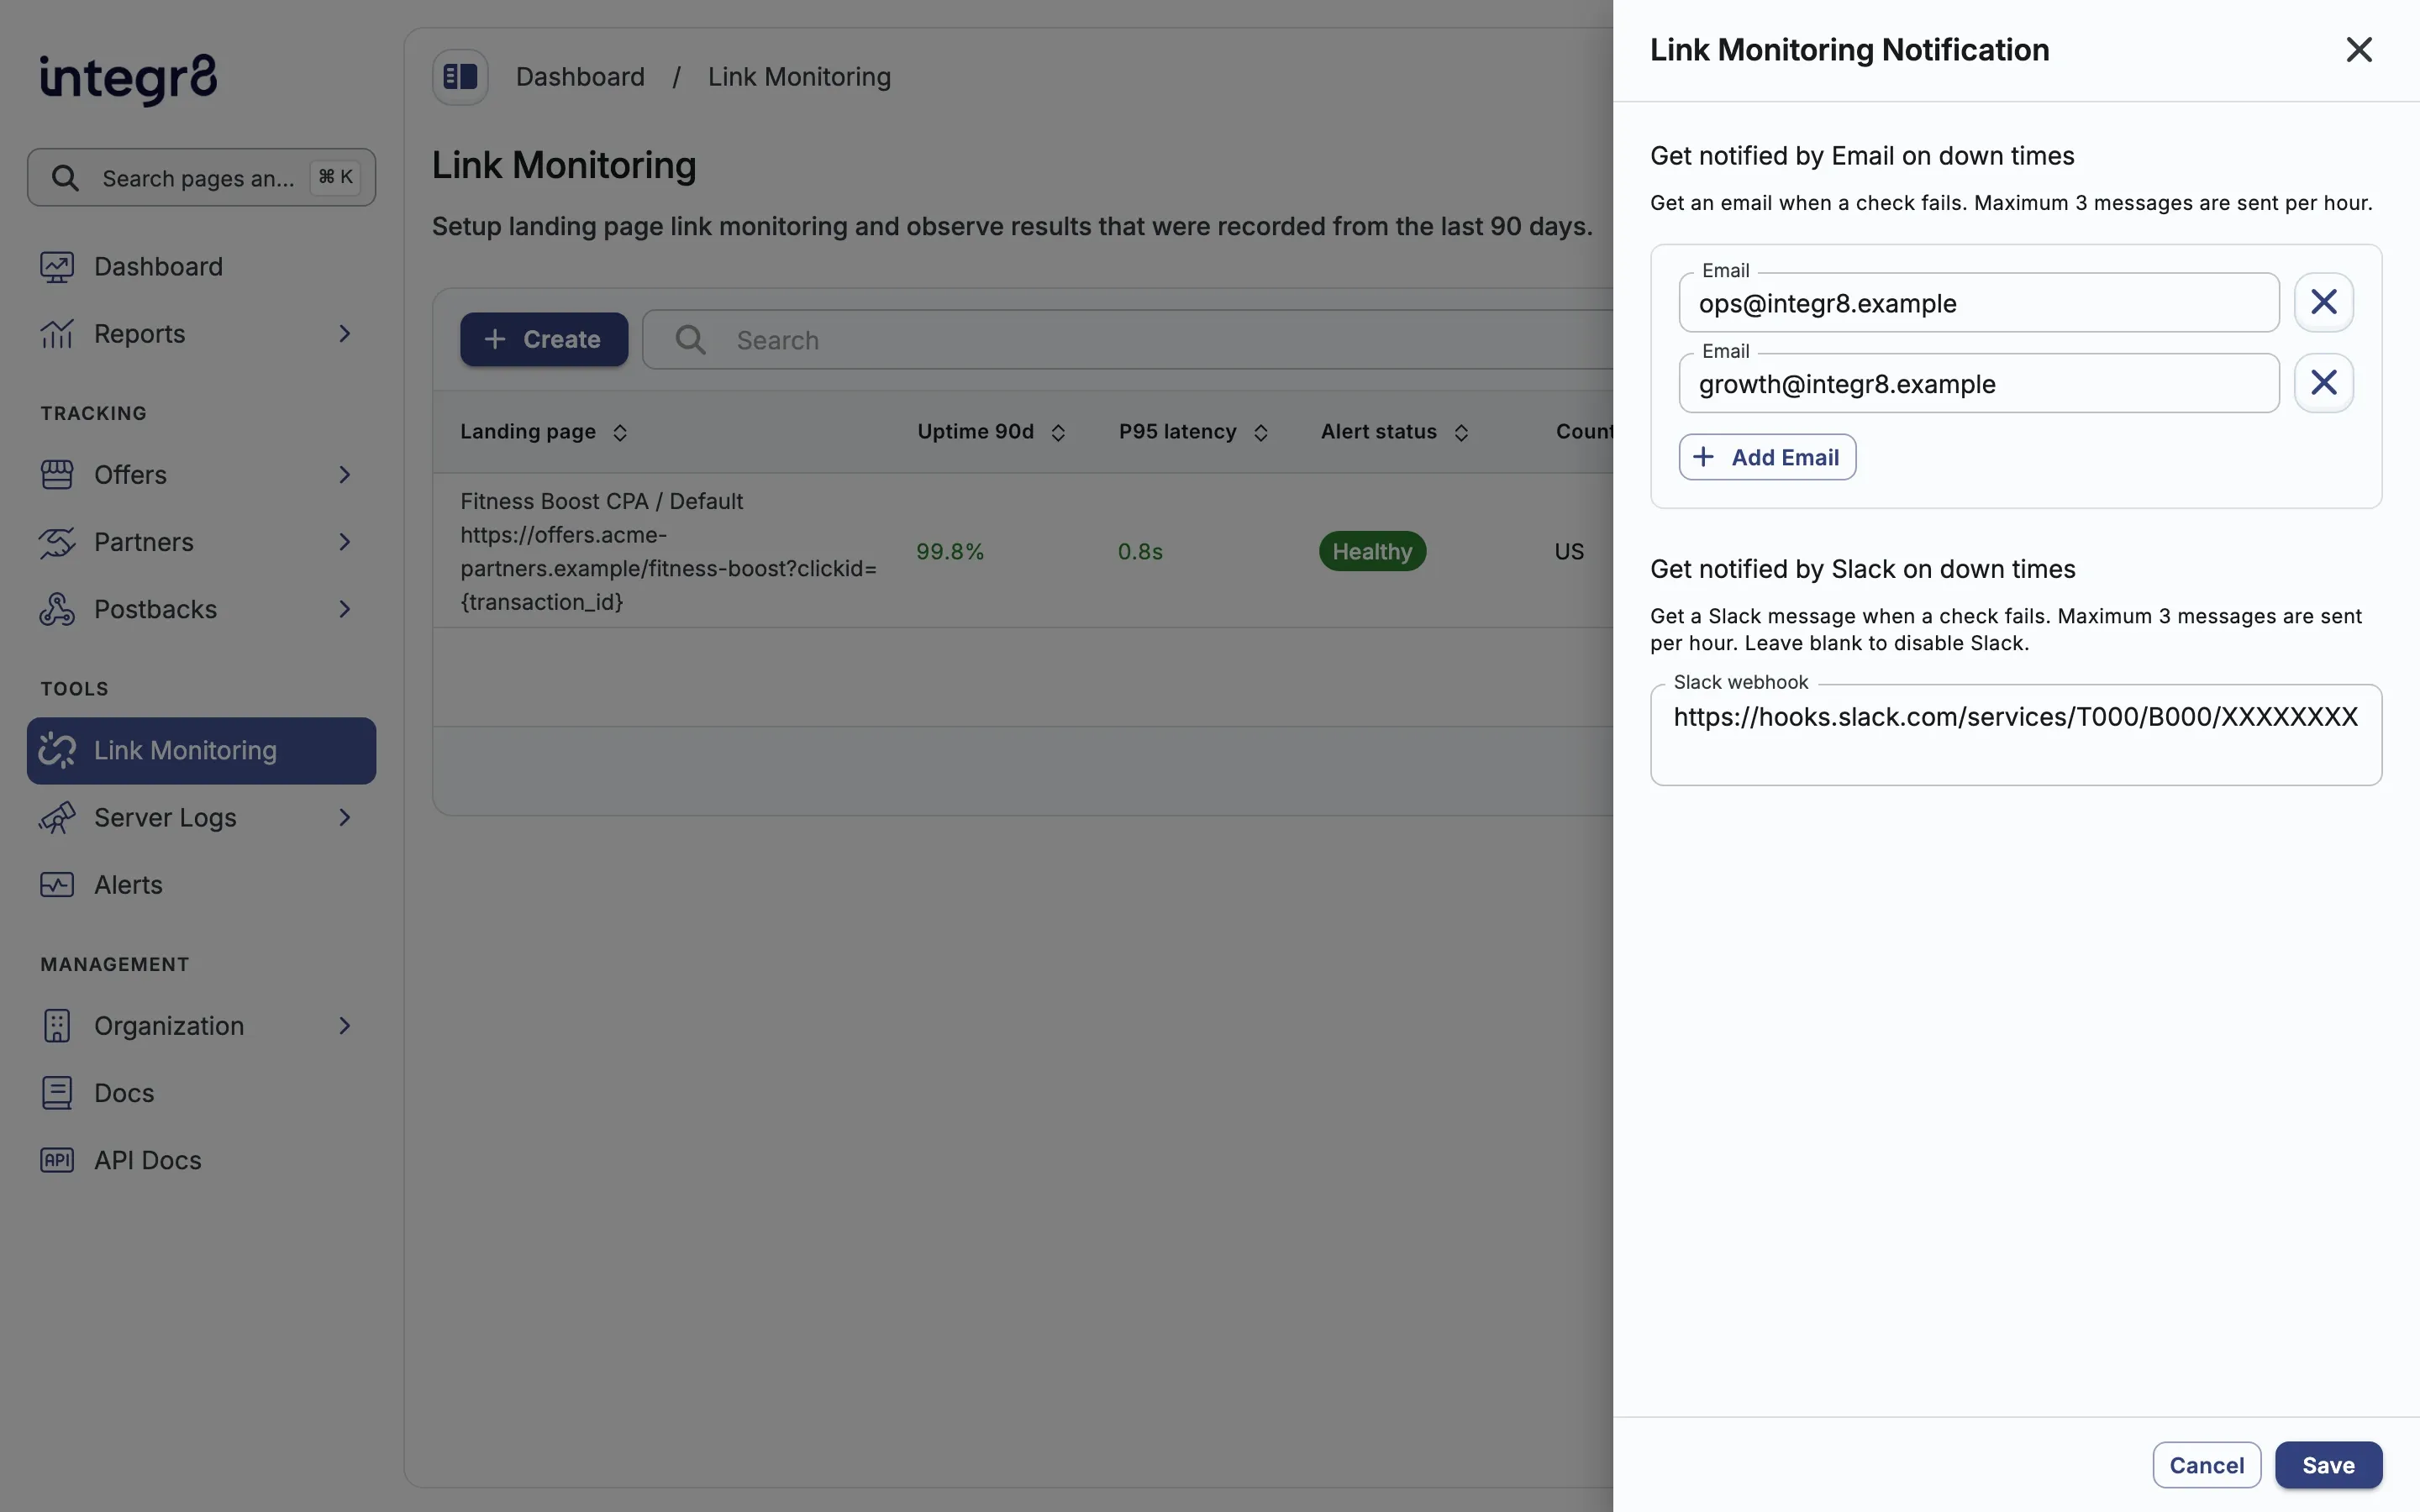
Task: Expand the Server Logs chevron
Action: click(345, 818)
